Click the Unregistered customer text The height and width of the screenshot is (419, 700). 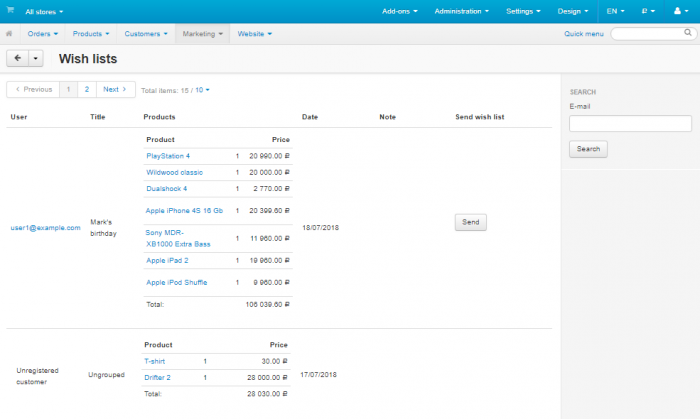(38, 376)
